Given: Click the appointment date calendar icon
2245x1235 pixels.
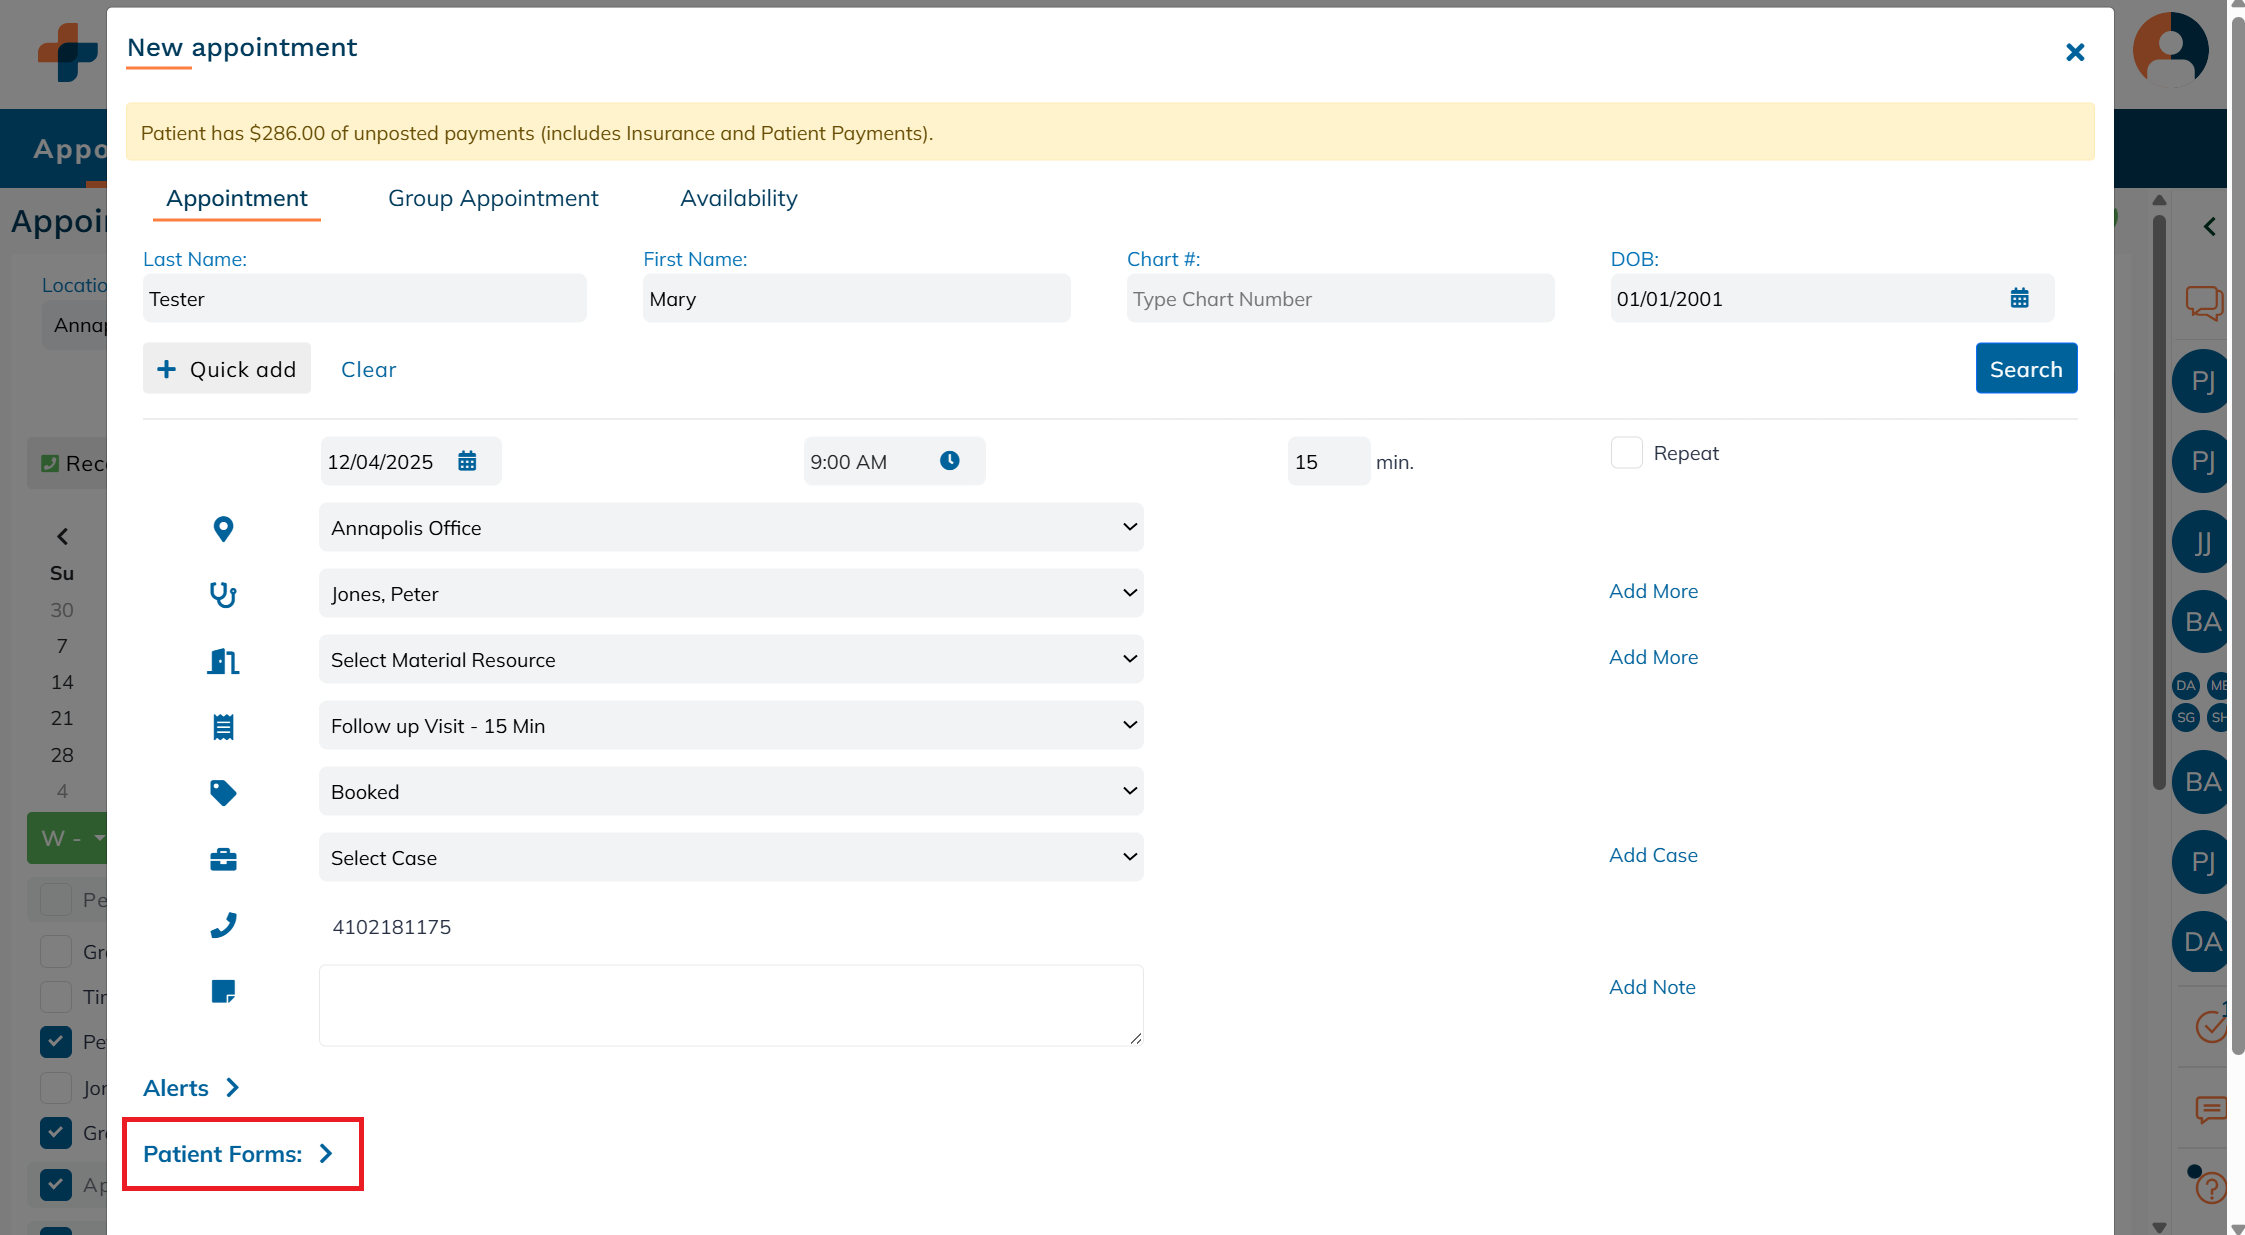Looking at the screenshot, I should coord(467,461).
